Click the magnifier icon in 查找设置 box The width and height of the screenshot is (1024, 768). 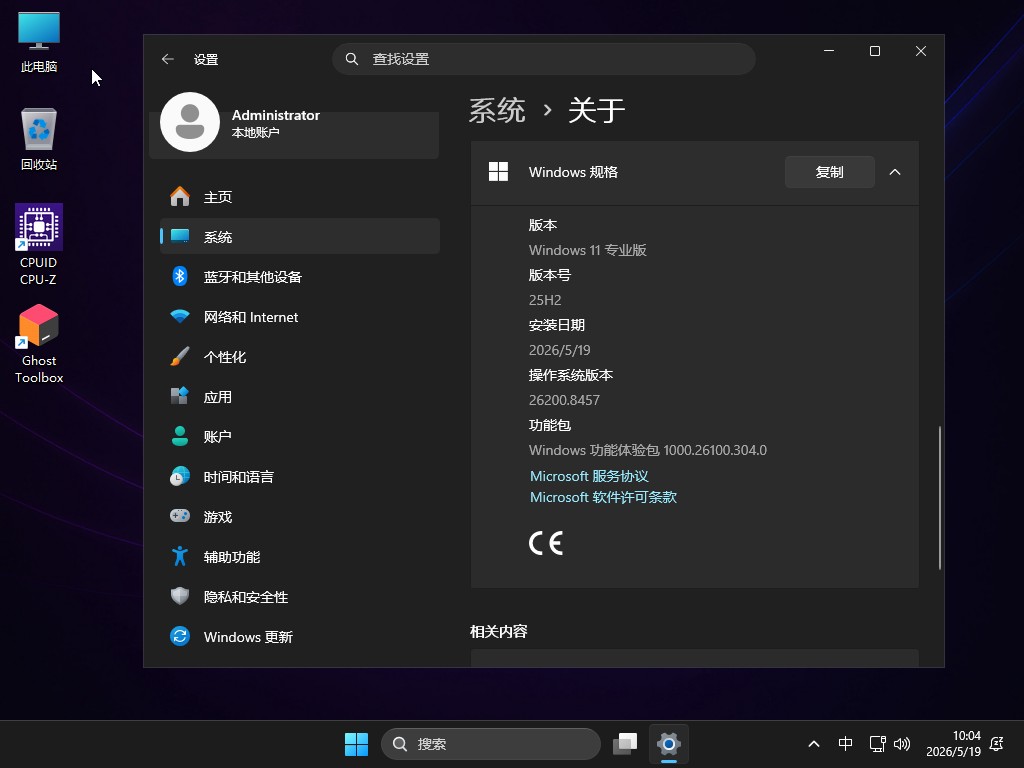[x=351, y=59]
